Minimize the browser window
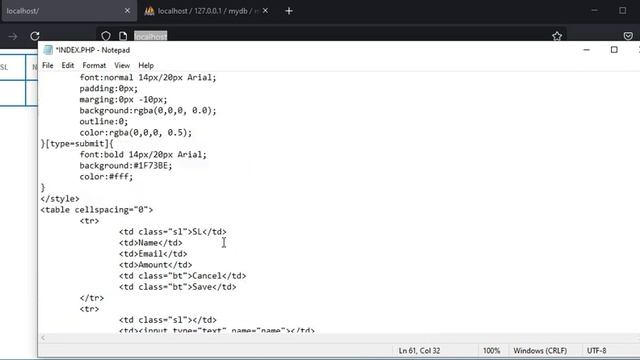Image resolution: width=640 pixels, height=360 pixels. point(595,11)
